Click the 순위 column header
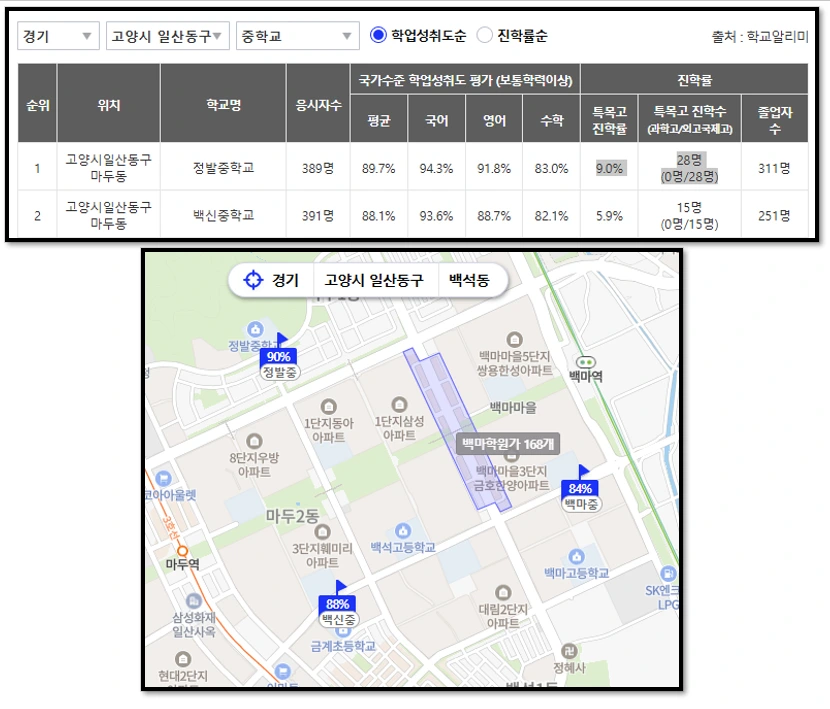830x709 pixels. (x=37, y=103)
